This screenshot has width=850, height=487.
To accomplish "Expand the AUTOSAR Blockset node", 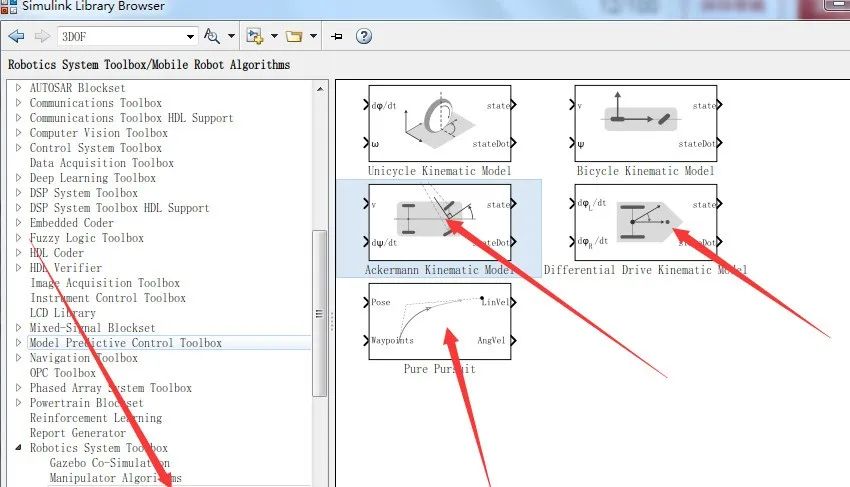I will coord(19,88).
